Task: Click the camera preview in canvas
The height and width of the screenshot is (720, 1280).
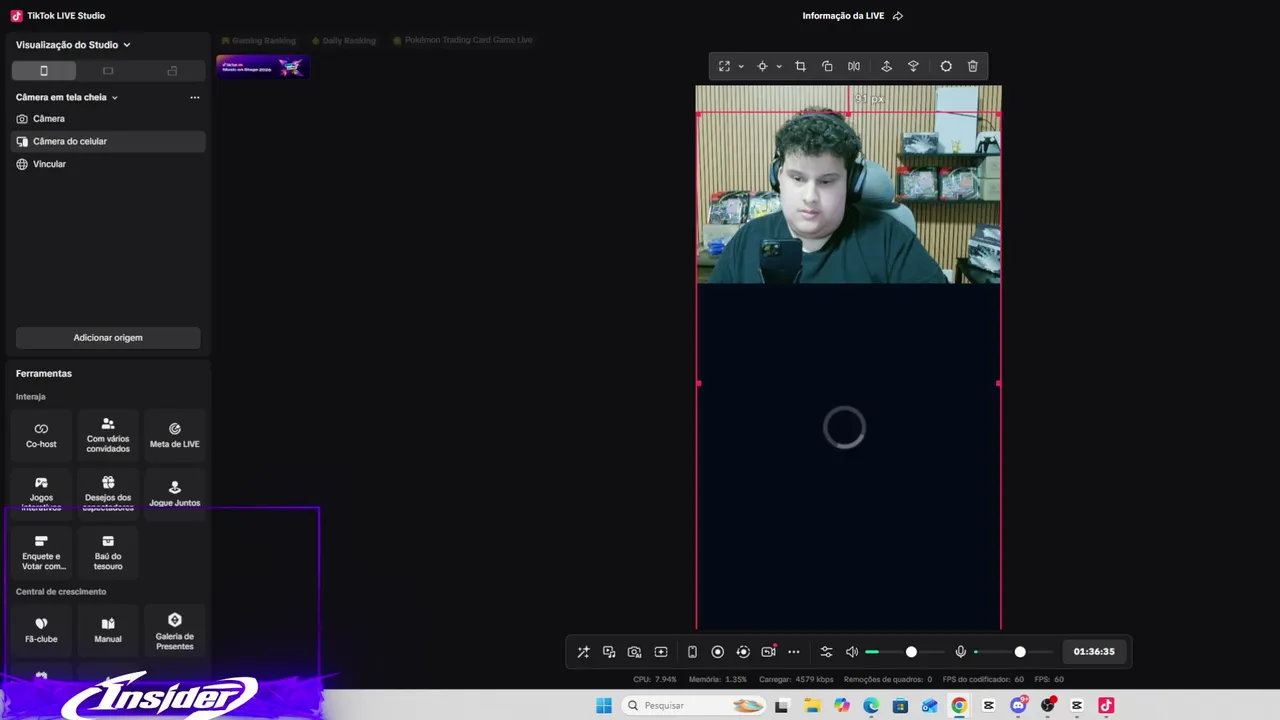Action: tap(848, 185)
